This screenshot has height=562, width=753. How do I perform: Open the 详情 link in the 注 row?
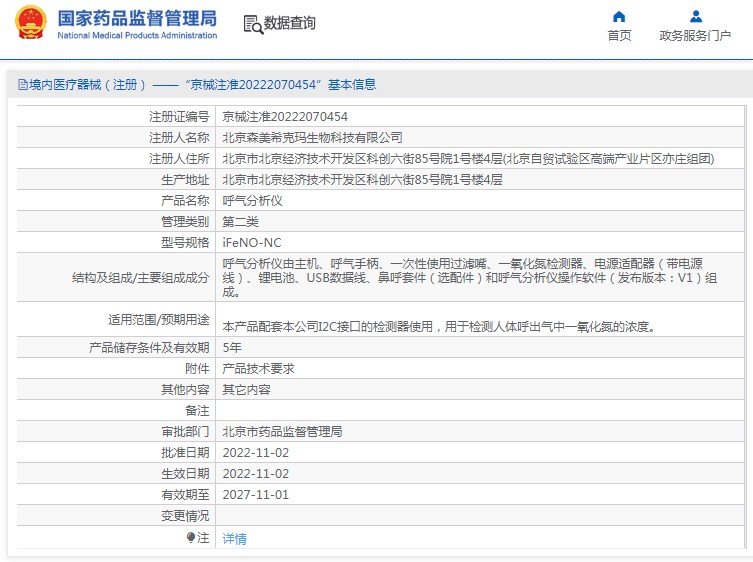click(234, 538)
